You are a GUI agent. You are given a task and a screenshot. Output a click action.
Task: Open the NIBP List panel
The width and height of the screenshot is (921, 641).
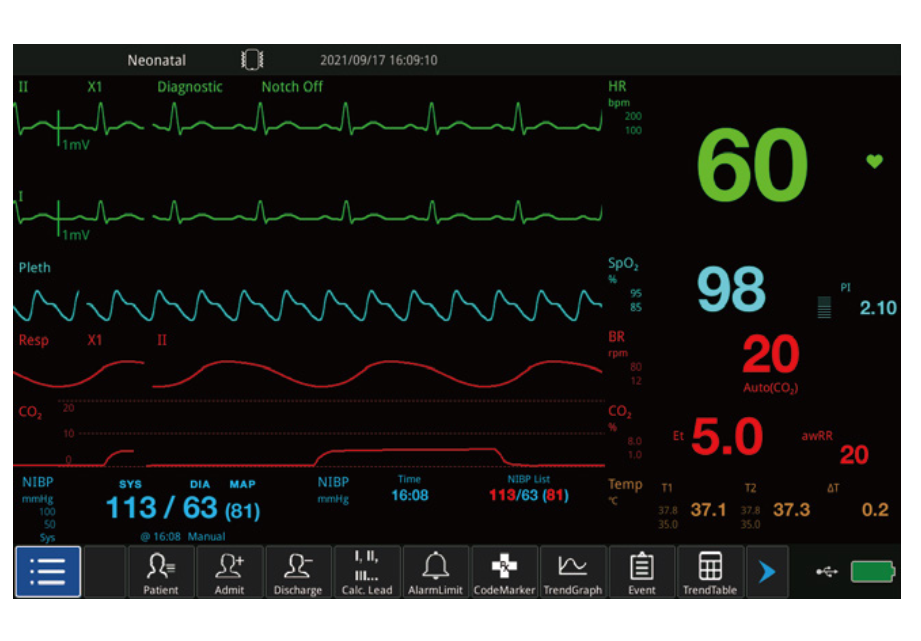click(x=528, y=480)
